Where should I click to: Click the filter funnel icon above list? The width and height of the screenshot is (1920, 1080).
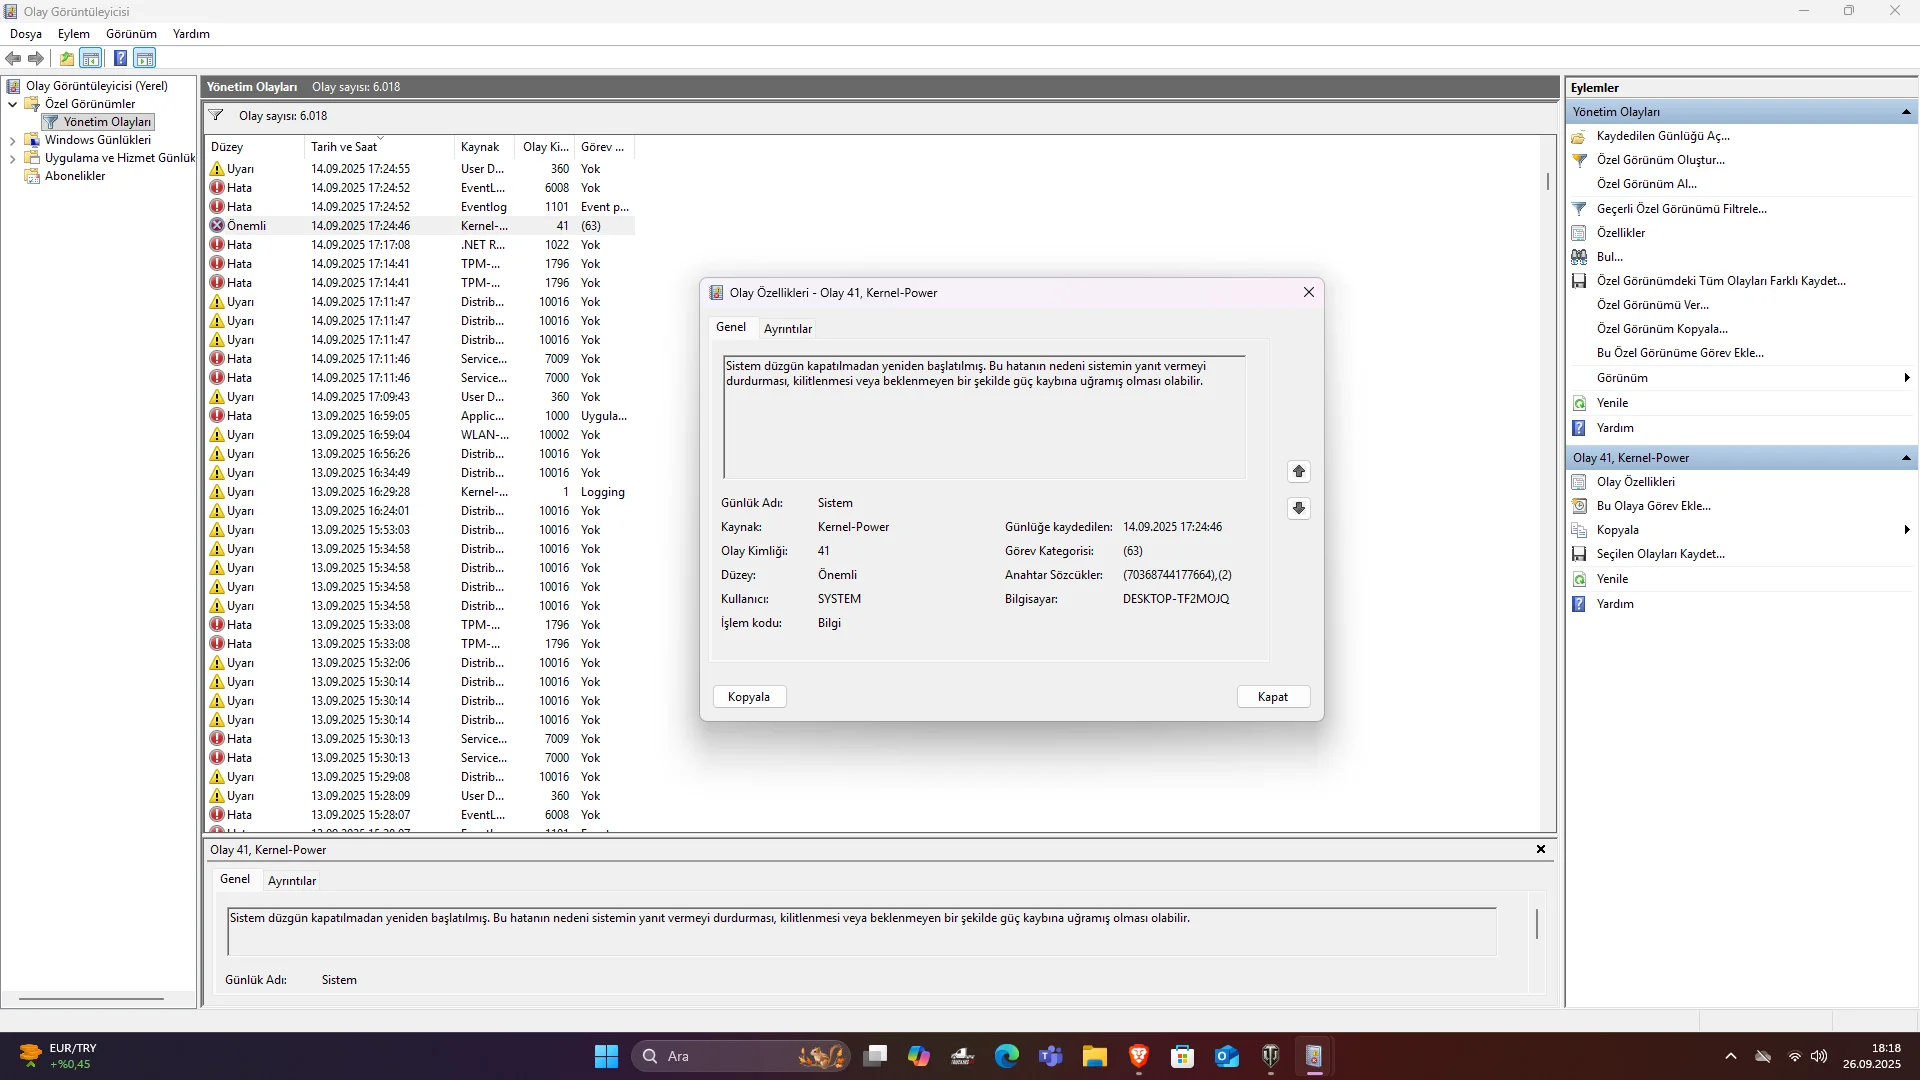[216, 116]
